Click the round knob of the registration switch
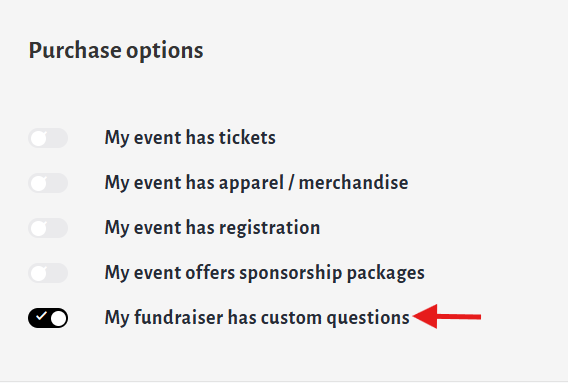This screenshot has width=568, height=383. (x=39, y=229)
